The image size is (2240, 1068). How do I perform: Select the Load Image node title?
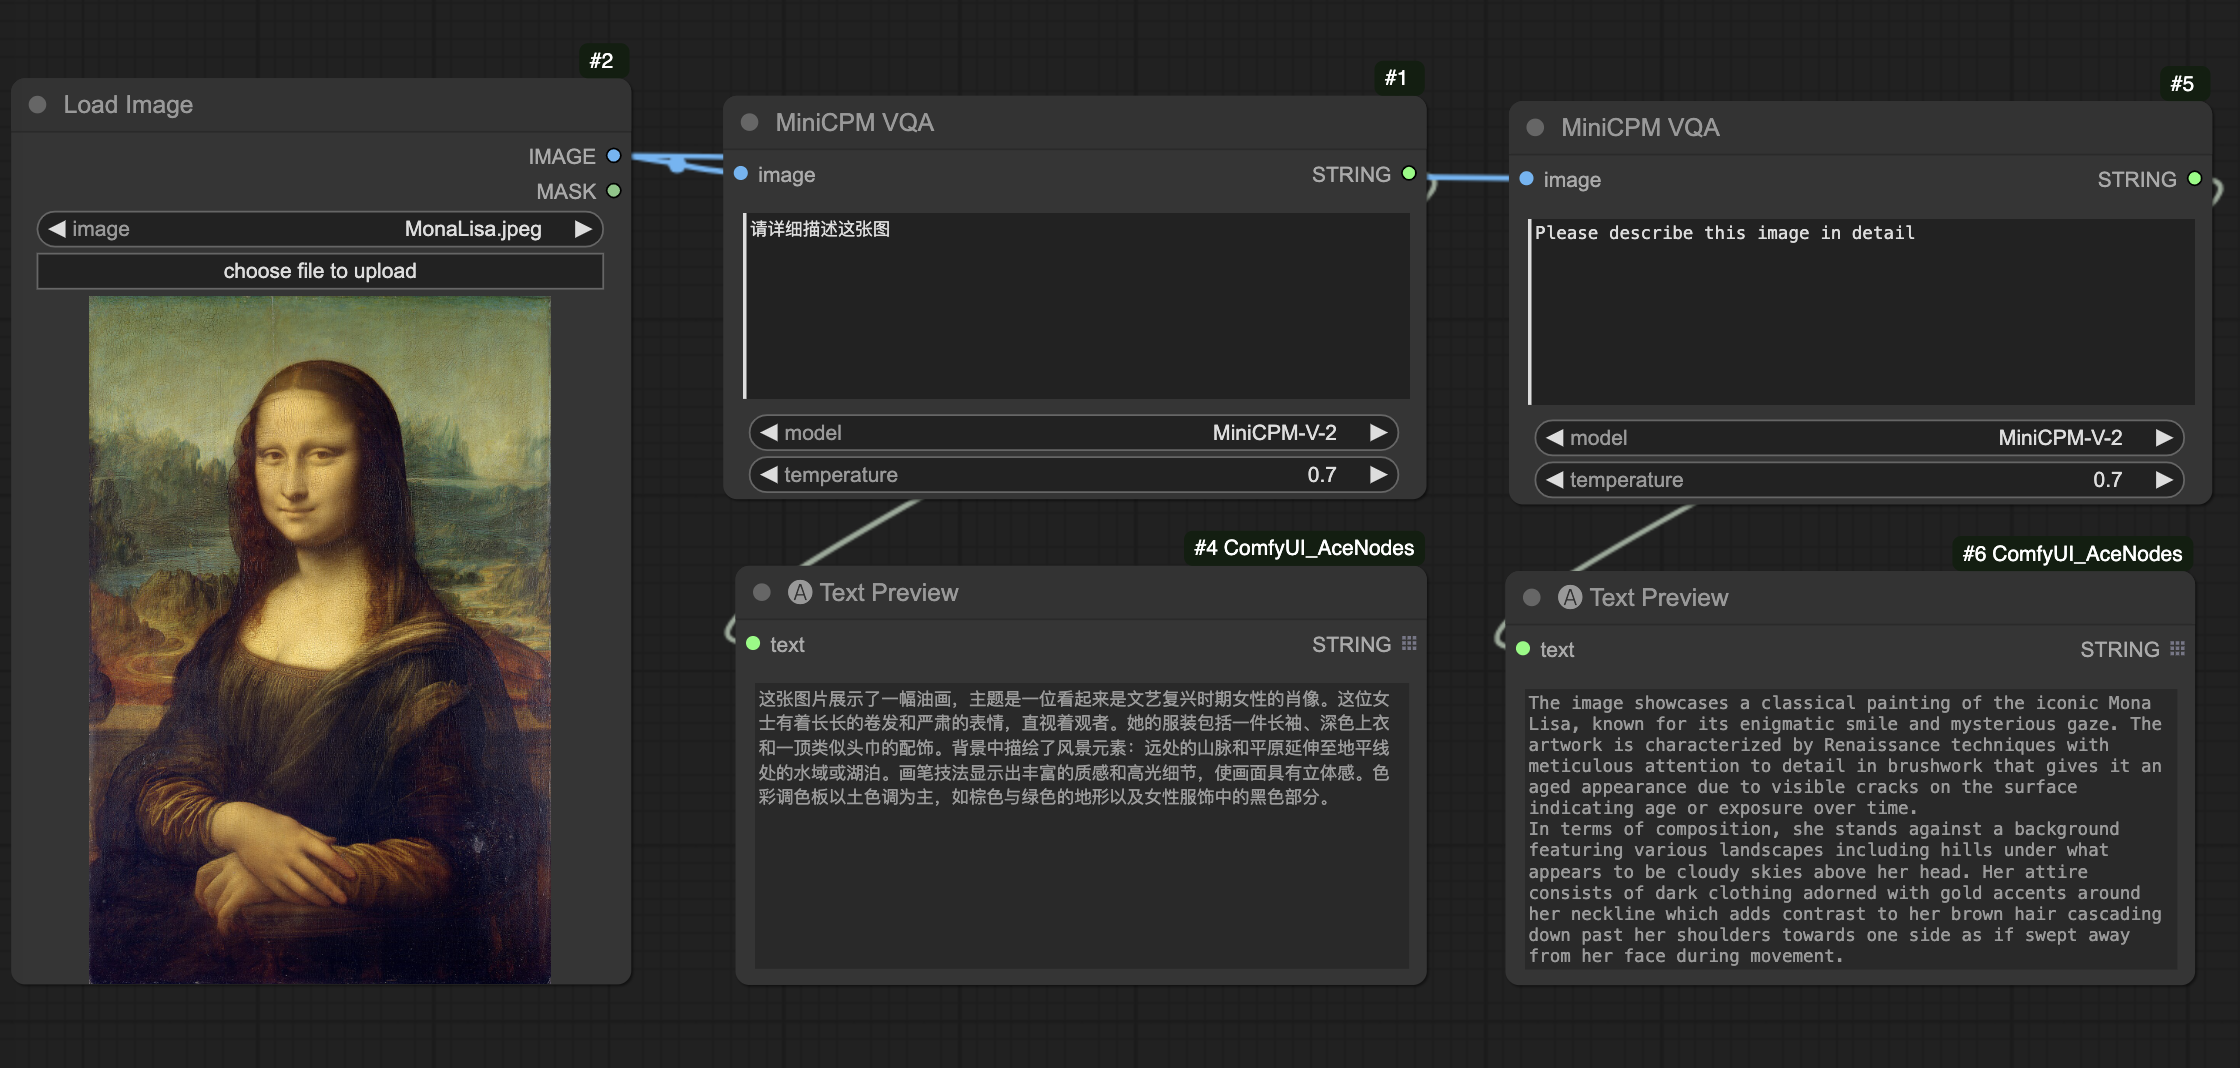pos(128,105)
